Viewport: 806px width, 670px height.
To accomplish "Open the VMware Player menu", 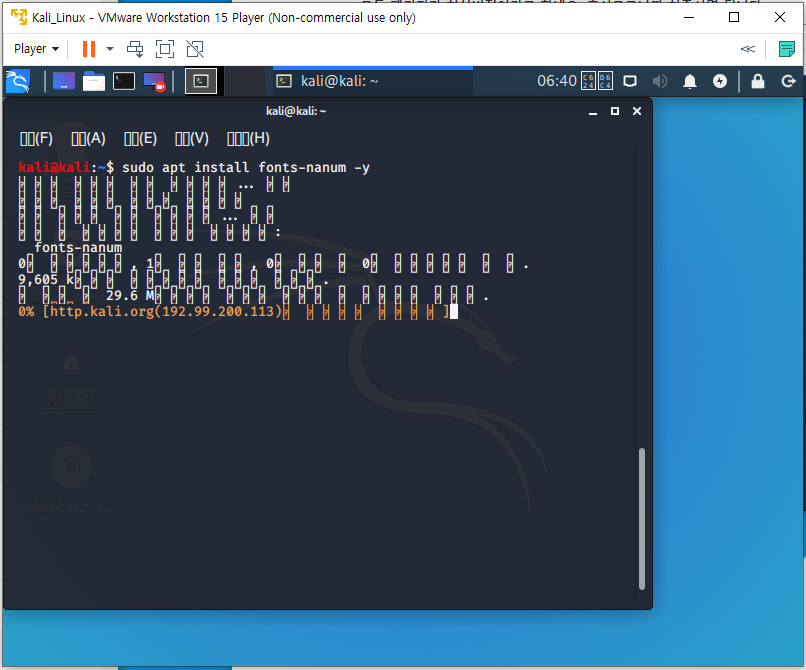I will (36, 49).
